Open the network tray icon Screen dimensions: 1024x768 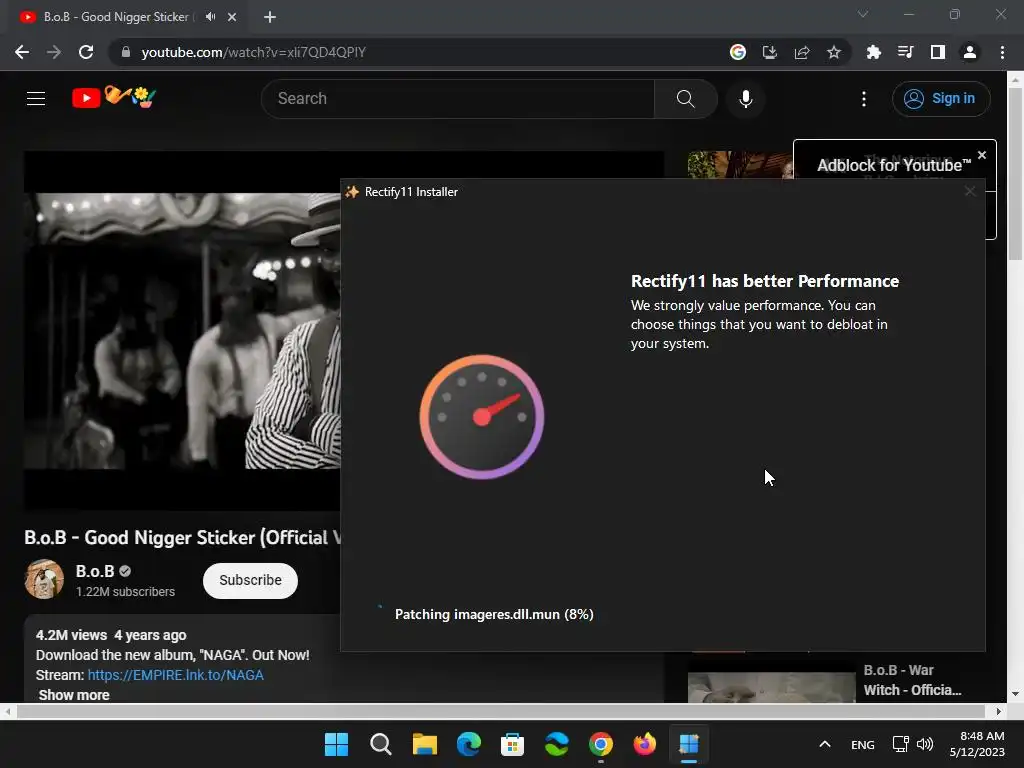(x=901, y=744)
